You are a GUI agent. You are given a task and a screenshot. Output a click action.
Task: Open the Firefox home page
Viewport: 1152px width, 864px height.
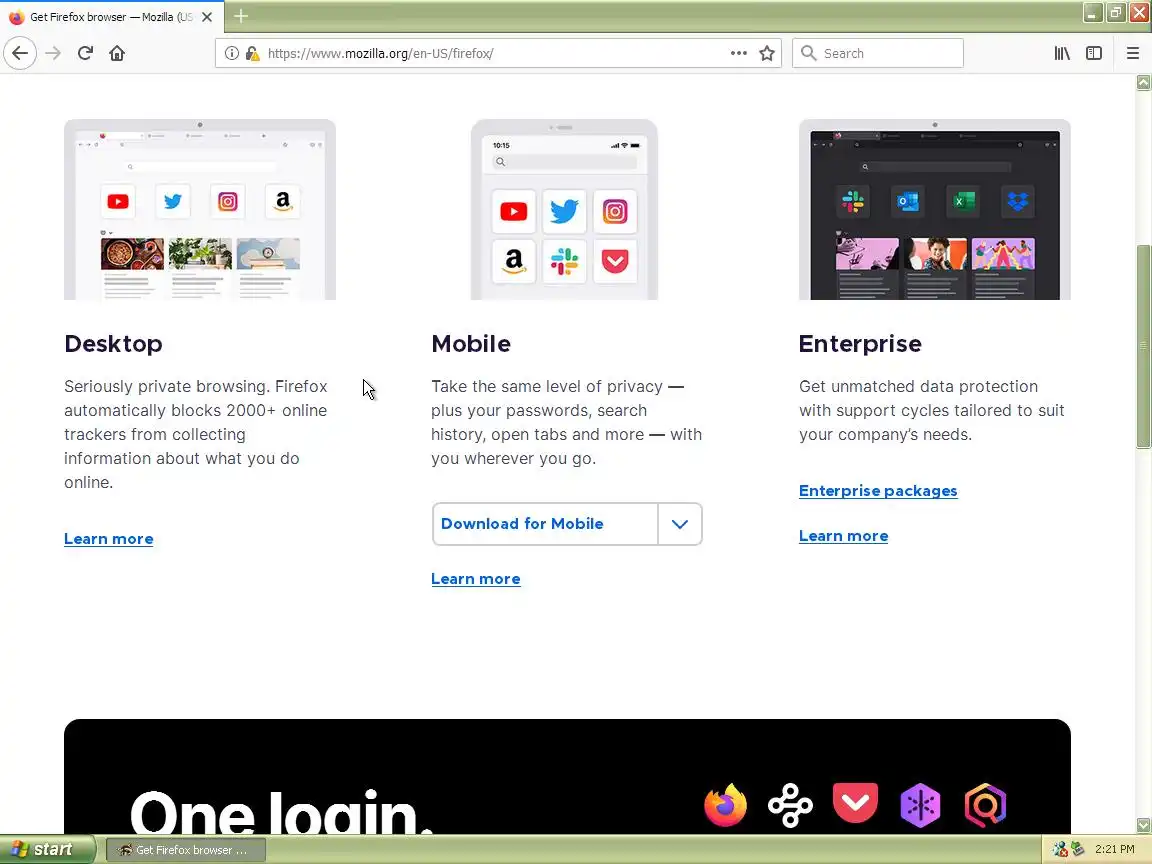[117, 53]
